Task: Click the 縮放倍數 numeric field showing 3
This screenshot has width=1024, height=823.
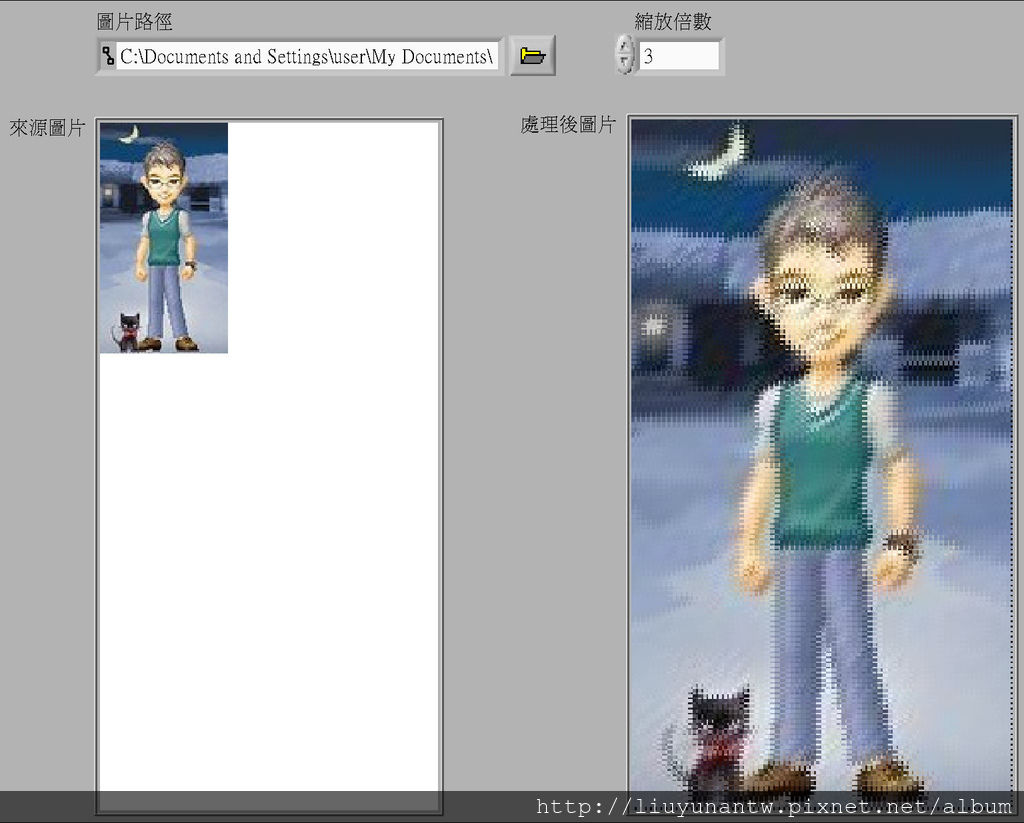Action: coord(679,56)
